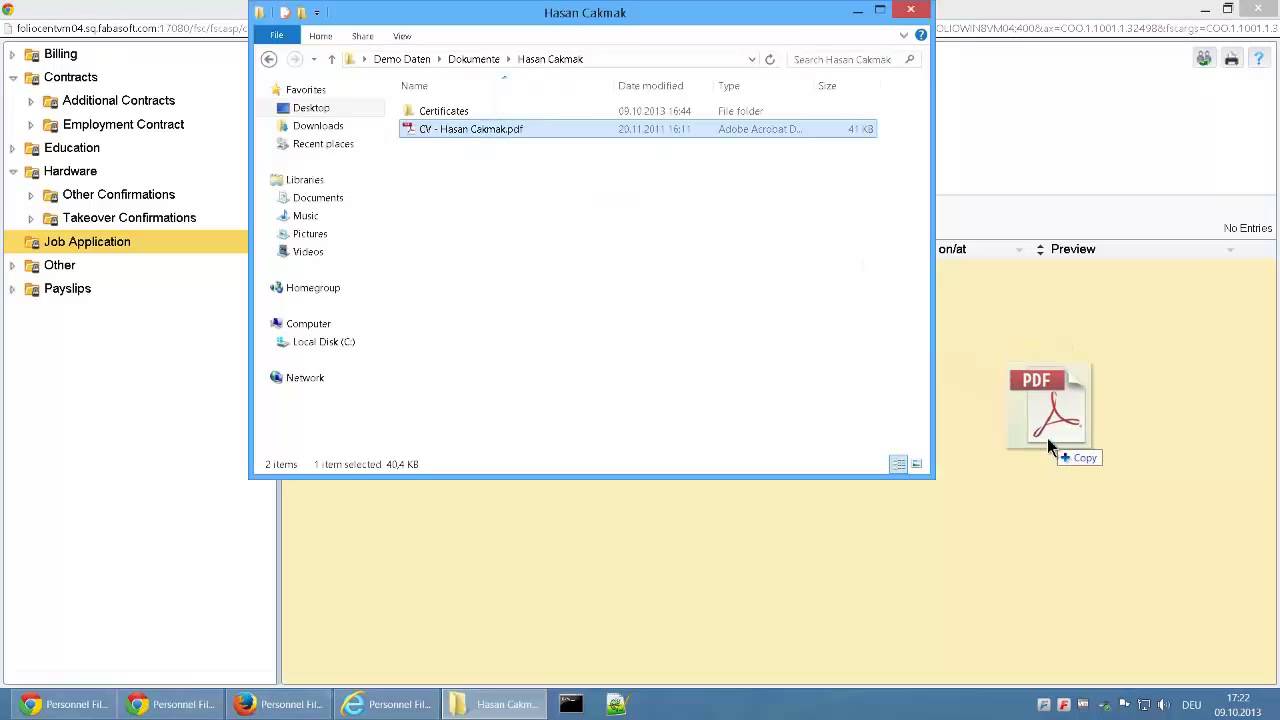Screen dimensions: 1280x720
Task: Open the Home ribbon tab
Action: tap(320, 36)
